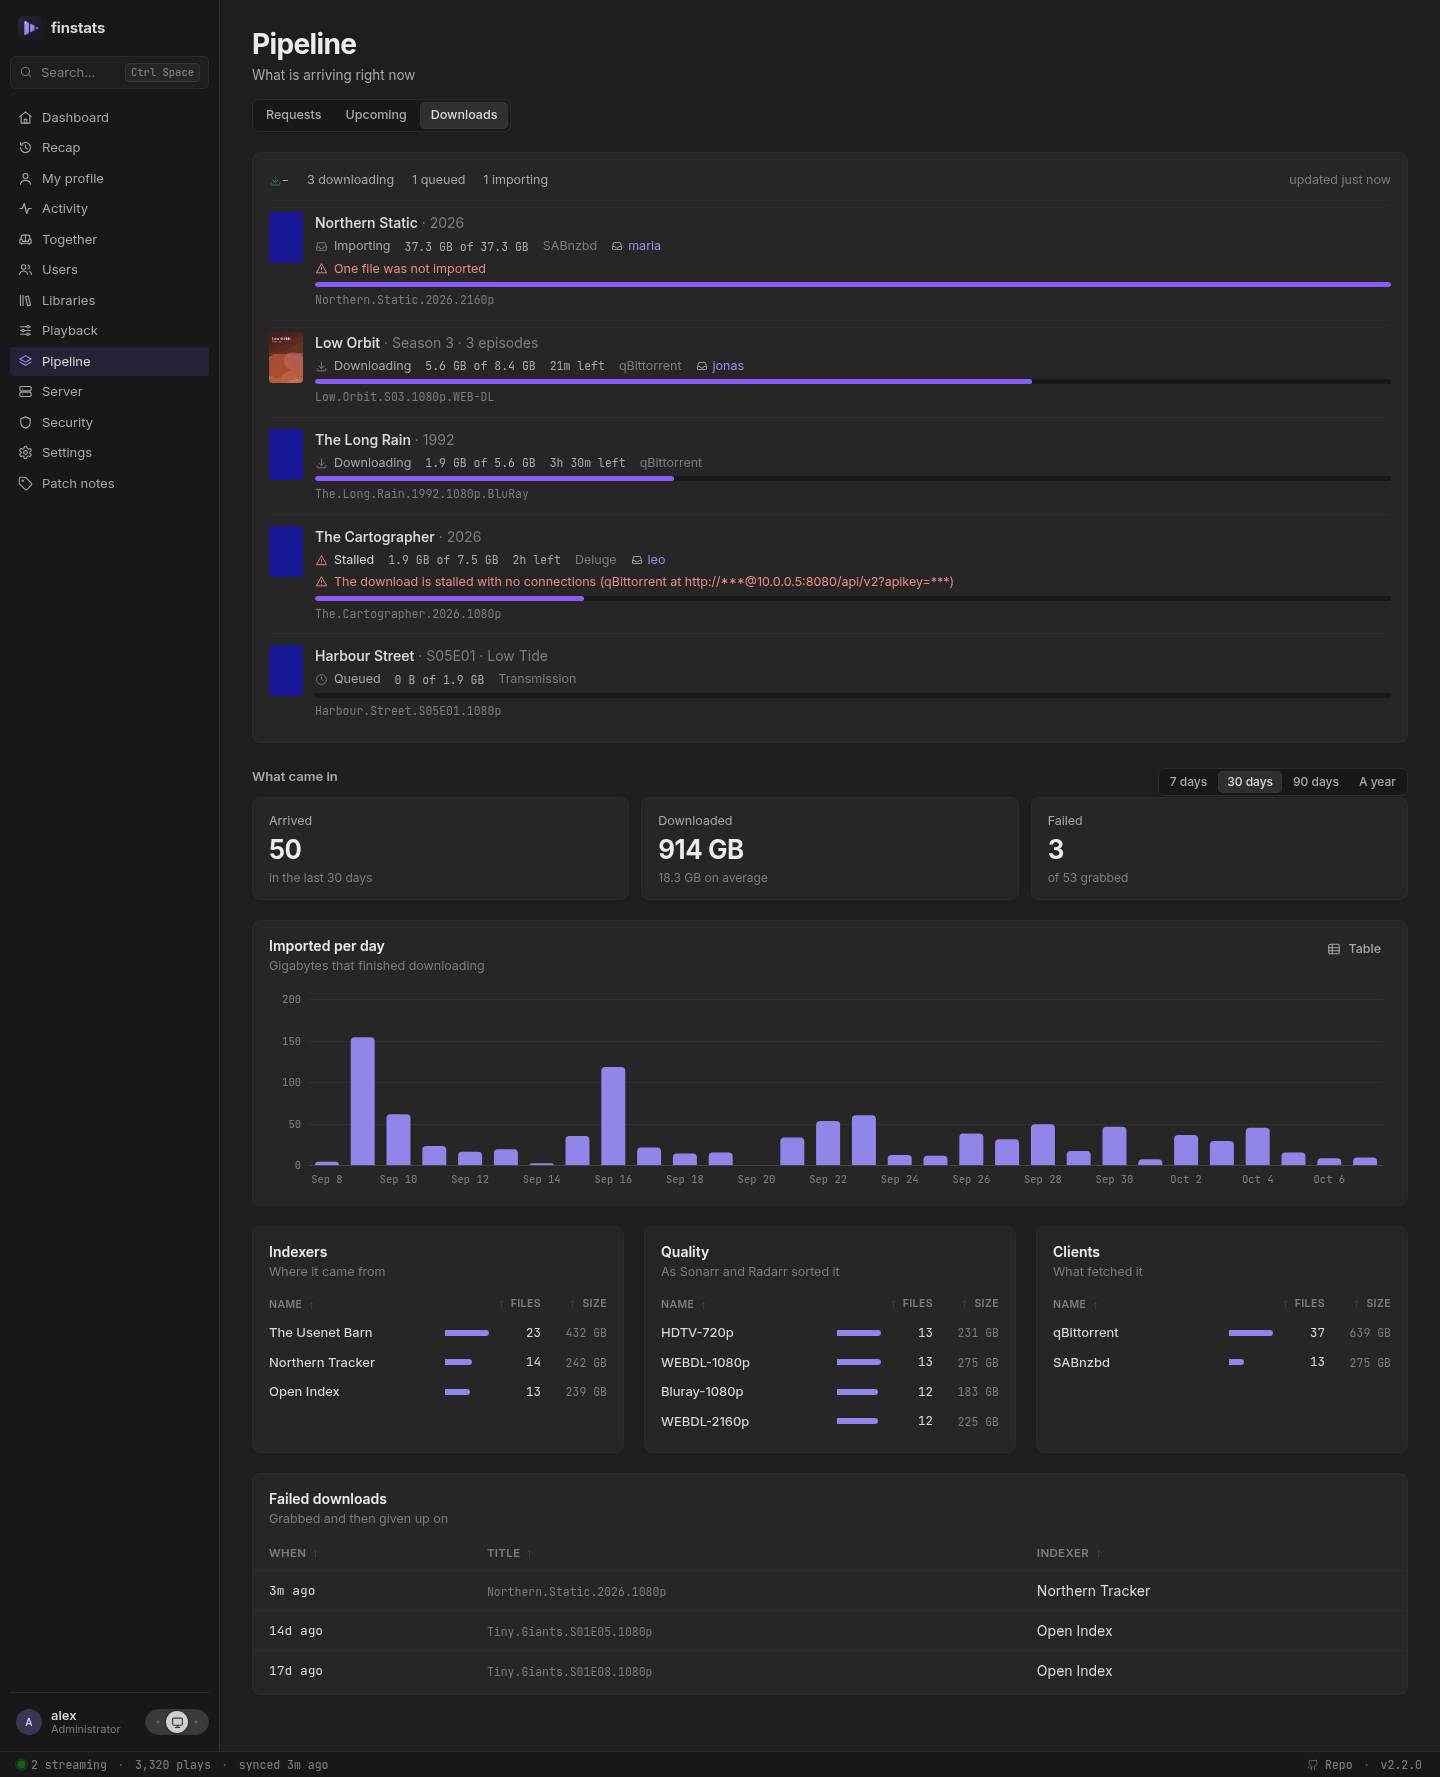This screenshot has width=1440, height=1777.
Task: Click the warning icon beside 'One file was not imported'
Action: tap(322, 269)
